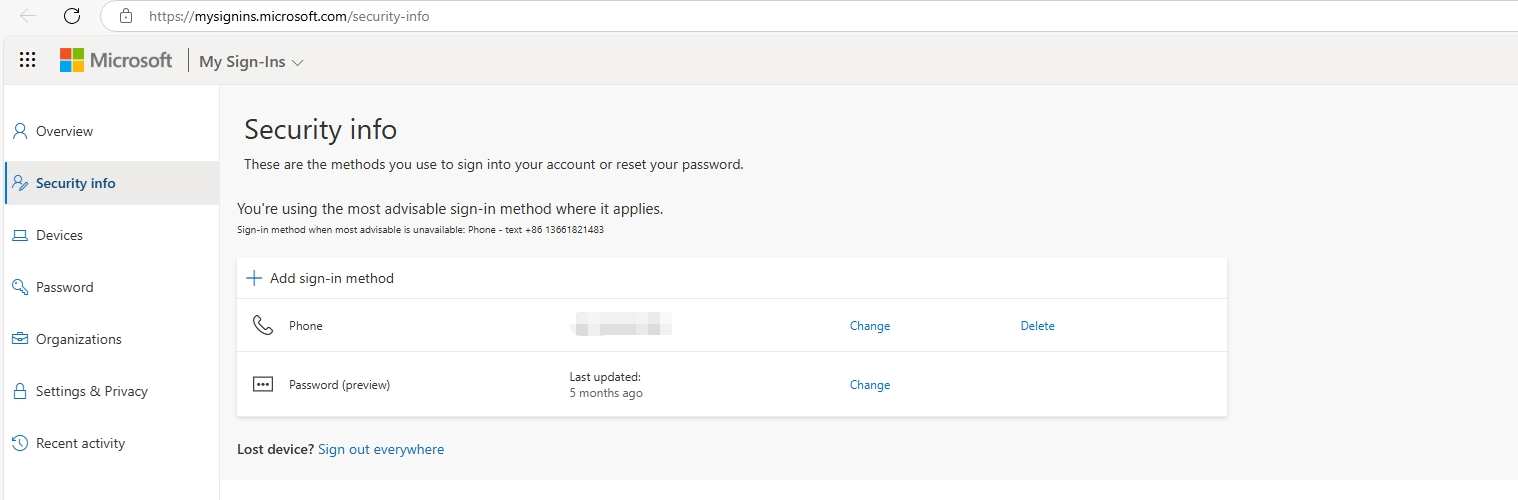Open the Security info sidebar item
This screenshot has width=1518, height=500.
pos(112,183)
